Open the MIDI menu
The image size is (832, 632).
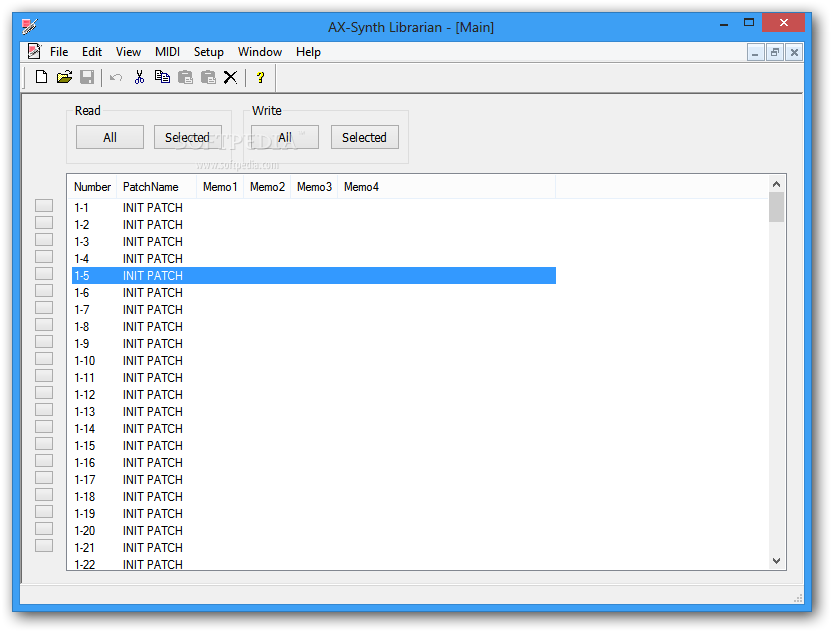point(167,52)
